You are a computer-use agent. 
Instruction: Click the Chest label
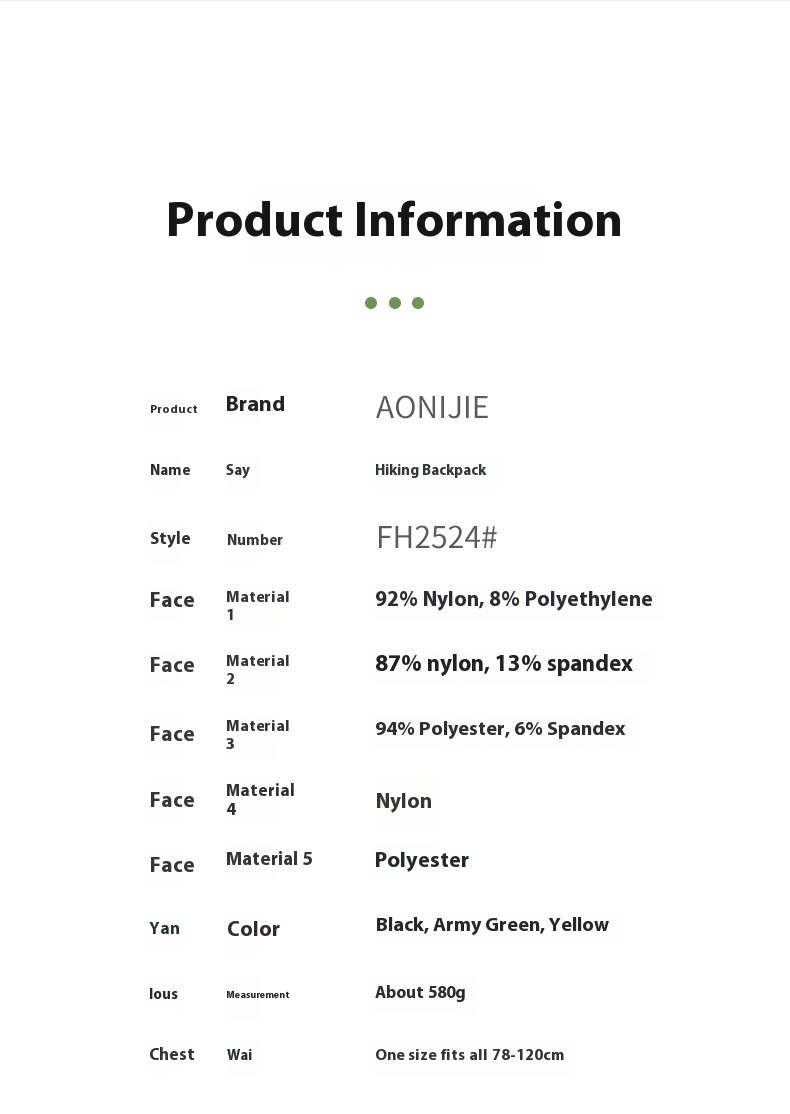[x=171, y=1054]
